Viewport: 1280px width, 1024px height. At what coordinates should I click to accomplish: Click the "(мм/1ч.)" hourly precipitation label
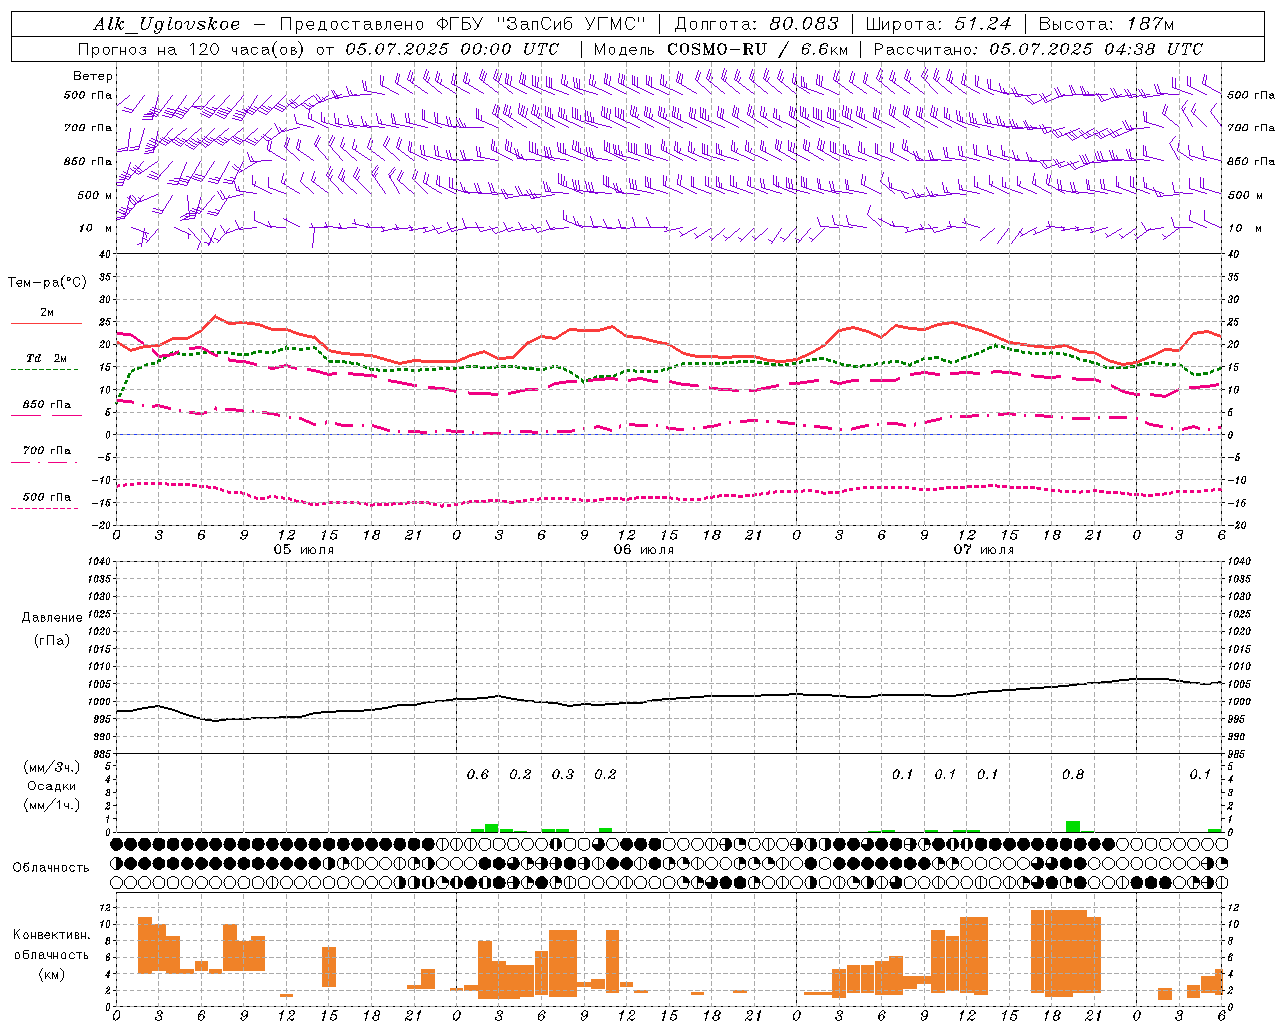(52, 805)
